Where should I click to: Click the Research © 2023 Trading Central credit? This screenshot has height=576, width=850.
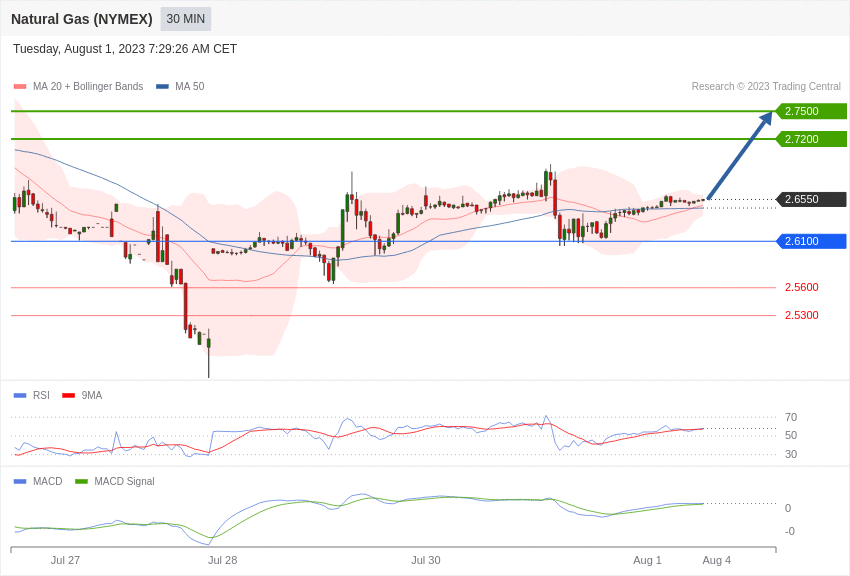pyautogui.click(x=766, y=87)
